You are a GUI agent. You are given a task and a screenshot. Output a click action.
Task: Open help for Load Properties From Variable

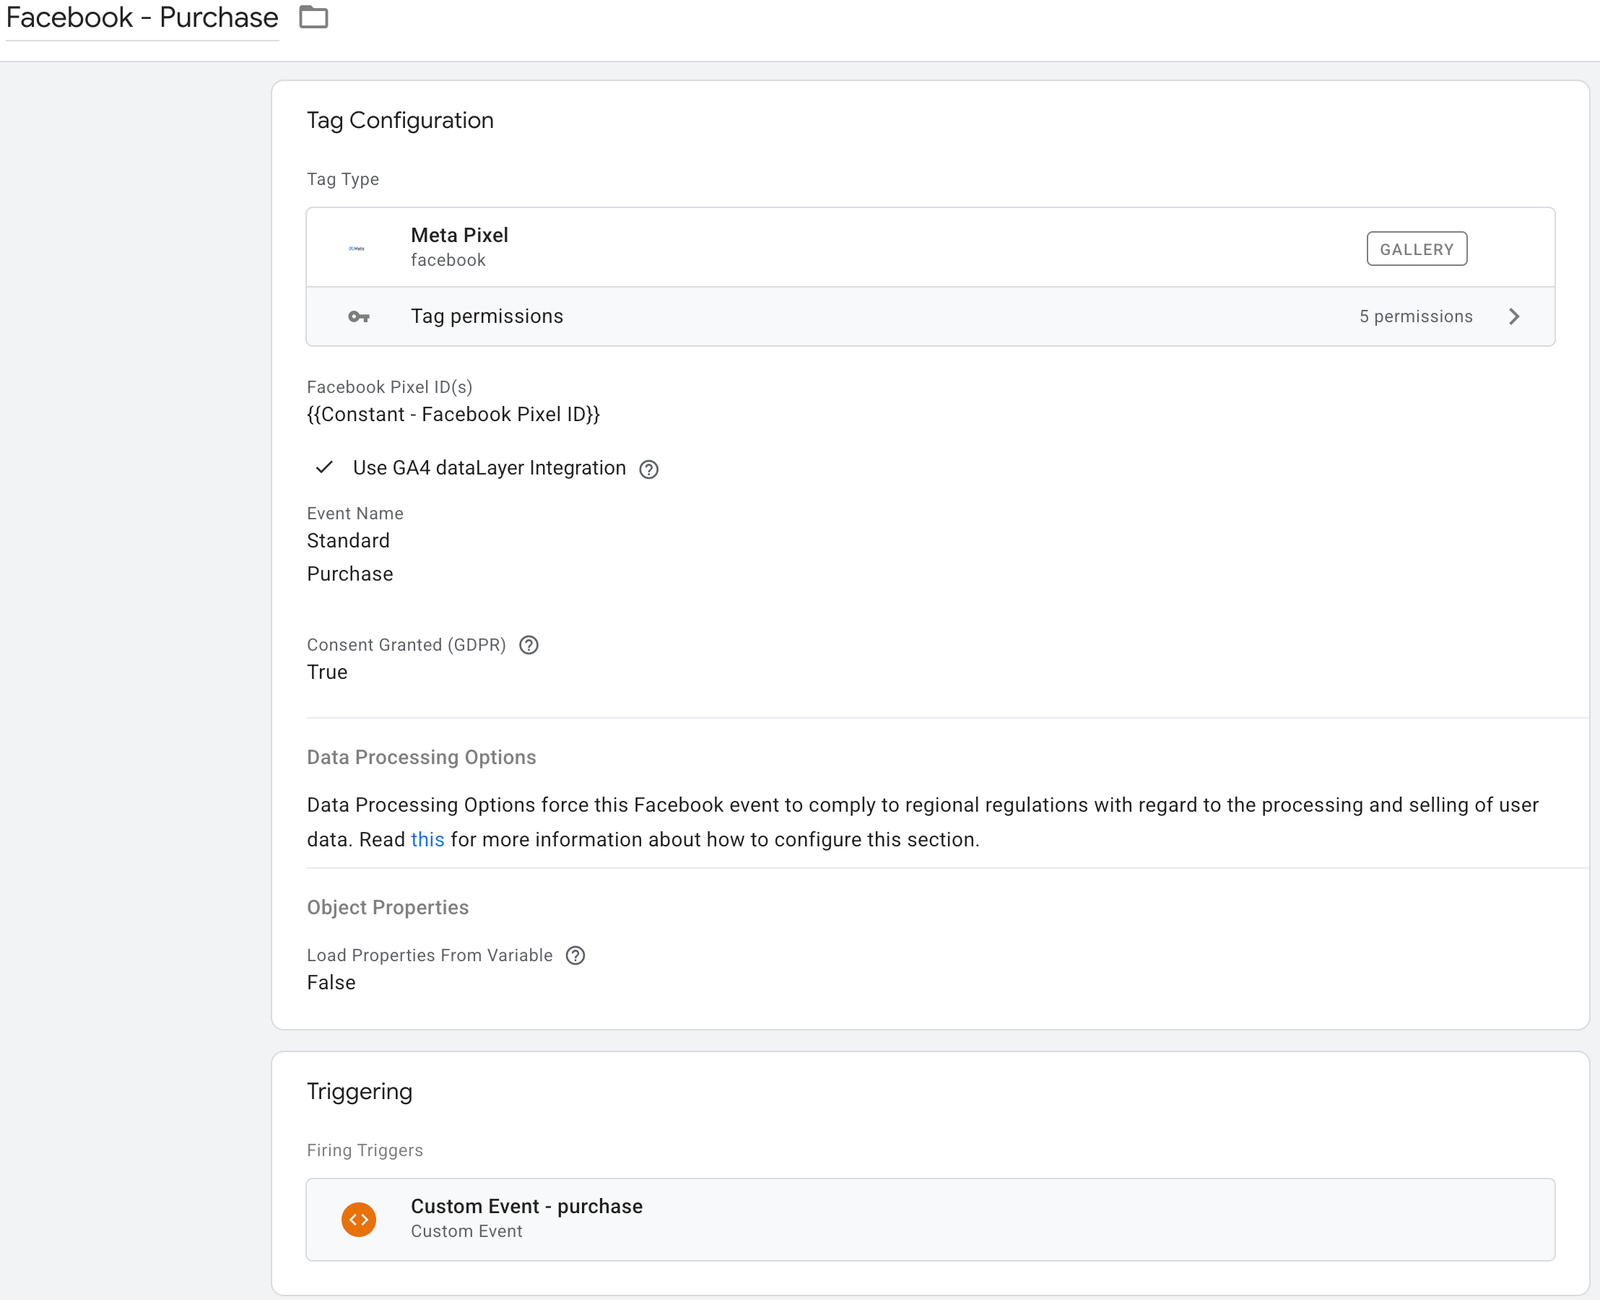[x=576, y=956]
